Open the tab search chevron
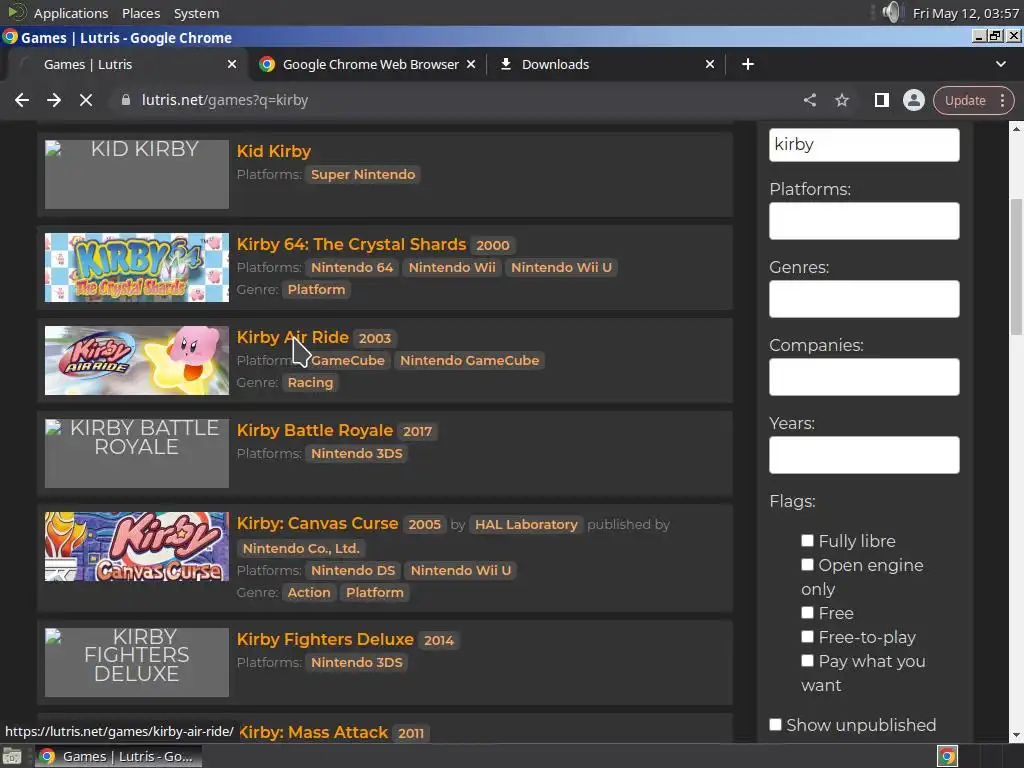Viewport: 1024px width, 768px height. tap(1000, 64)
